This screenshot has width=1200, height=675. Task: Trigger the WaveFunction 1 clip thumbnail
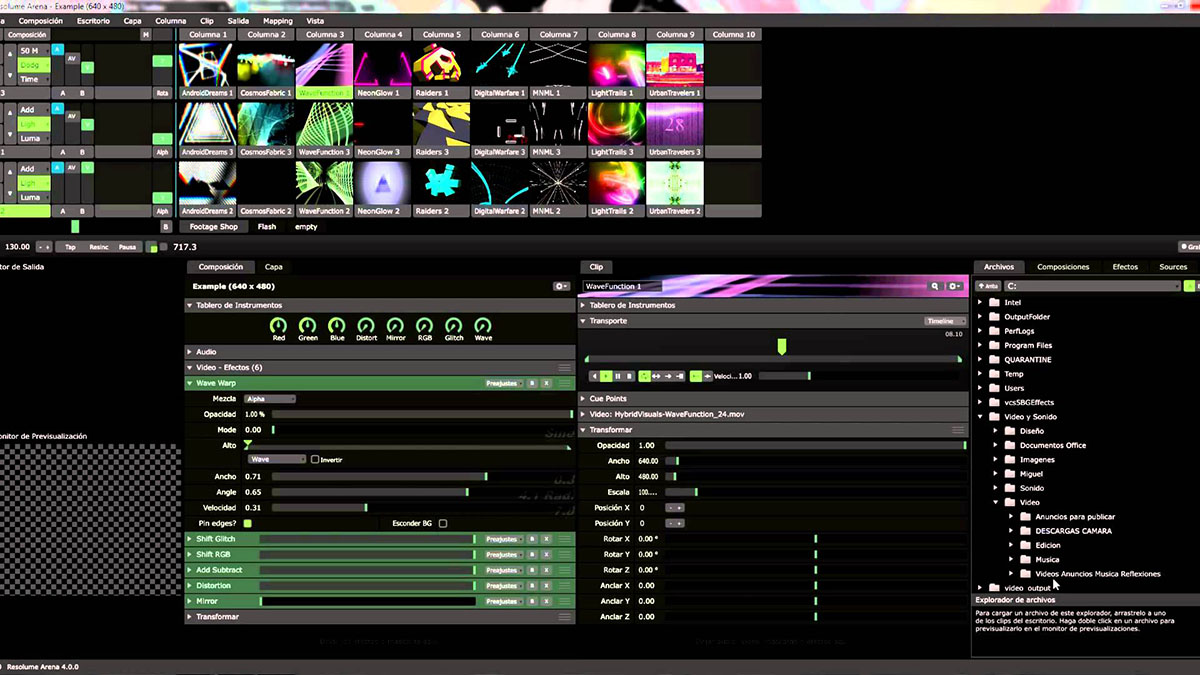324,67
